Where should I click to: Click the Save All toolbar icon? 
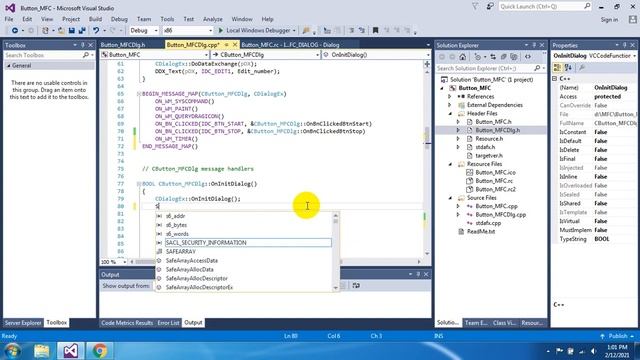point(82,31)
